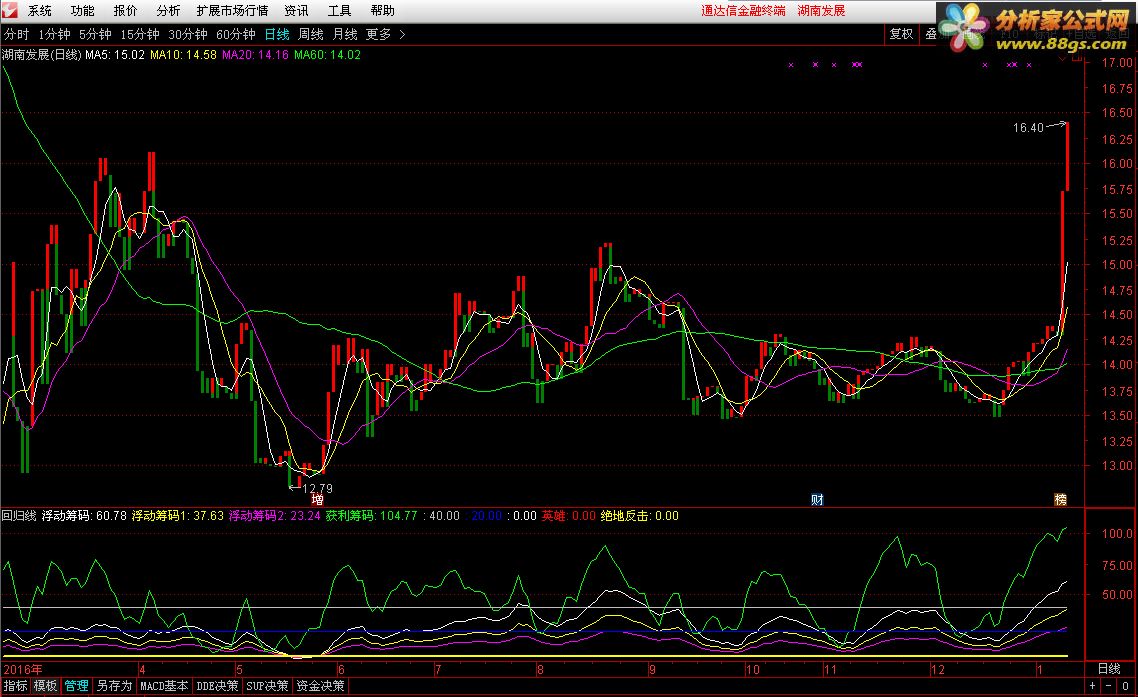Click the 12.79 low price label
Image resolution: width=1138 pixels, height=697 pixels.
click(317, 489)
